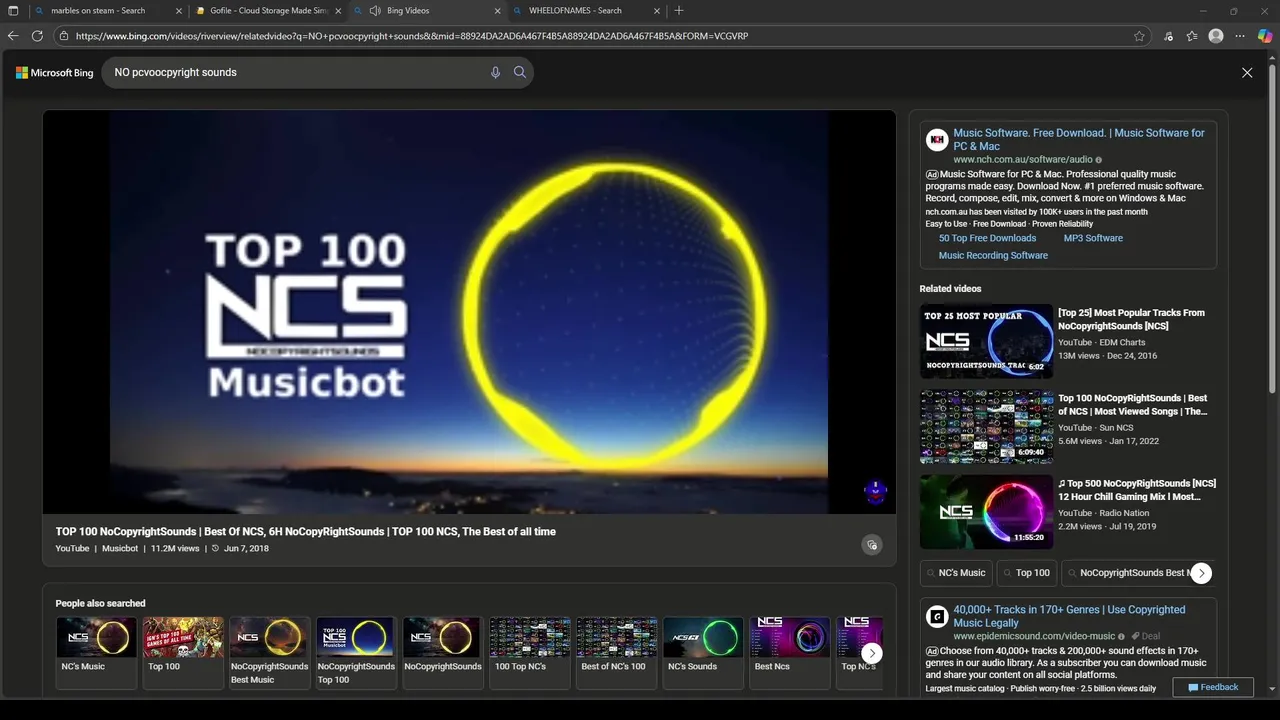Close the Gofile tab
This screenshot has width=1280, height=720.
[339, 11]
